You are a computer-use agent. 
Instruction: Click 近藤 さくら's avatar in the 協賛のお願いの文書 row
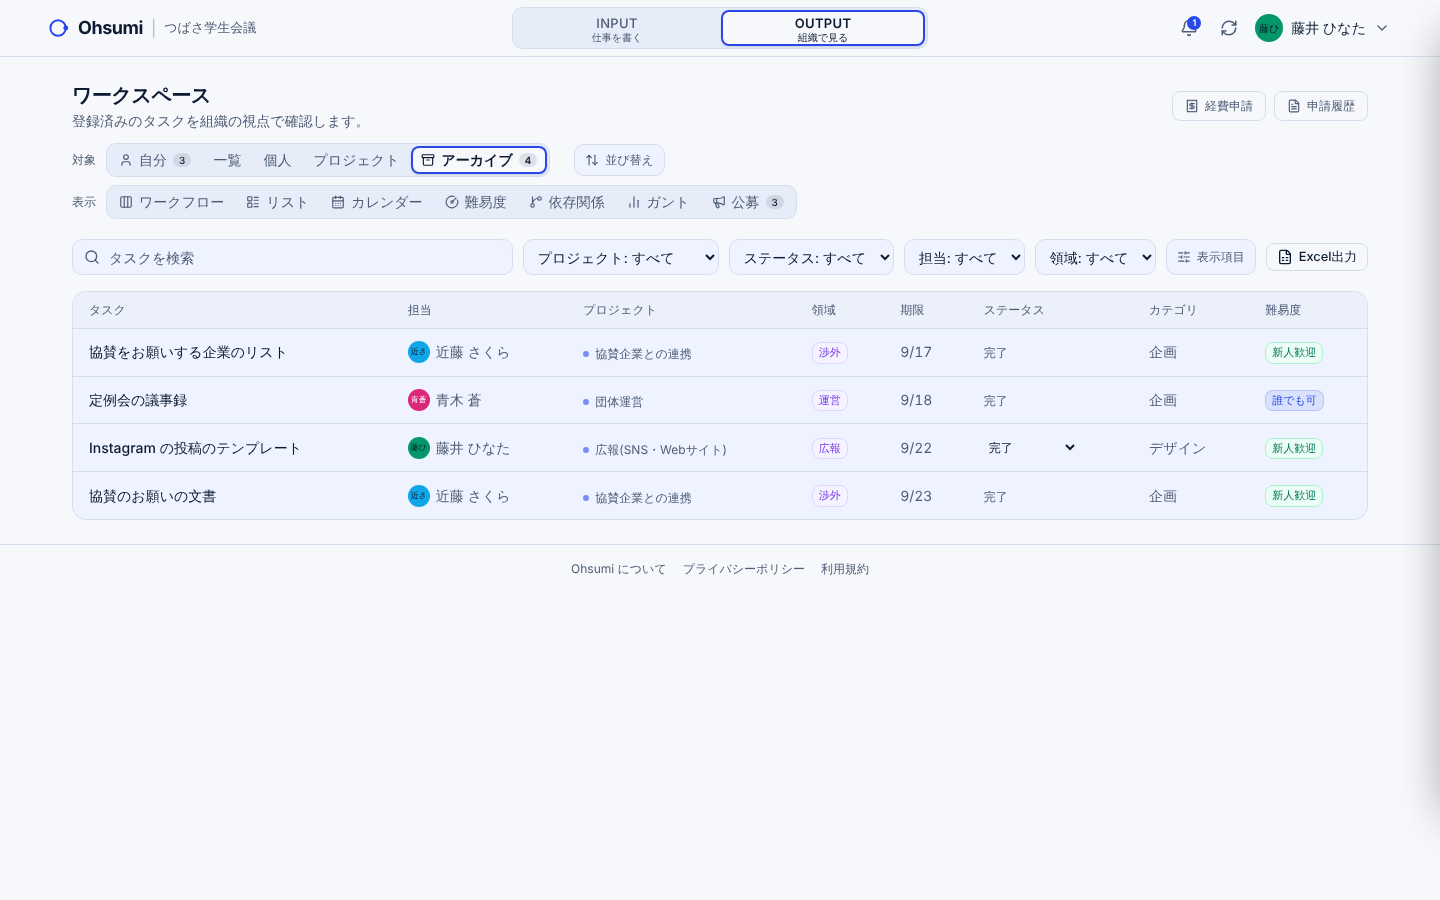[x=419, y=496]
